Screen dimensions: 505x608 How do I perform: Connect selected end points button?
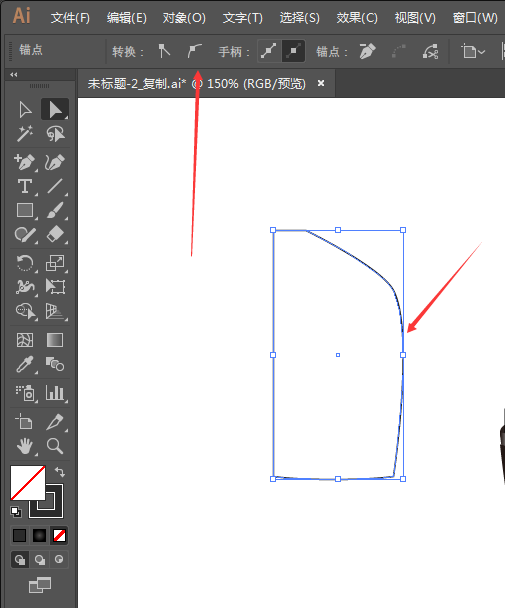[x=399, y=51]
